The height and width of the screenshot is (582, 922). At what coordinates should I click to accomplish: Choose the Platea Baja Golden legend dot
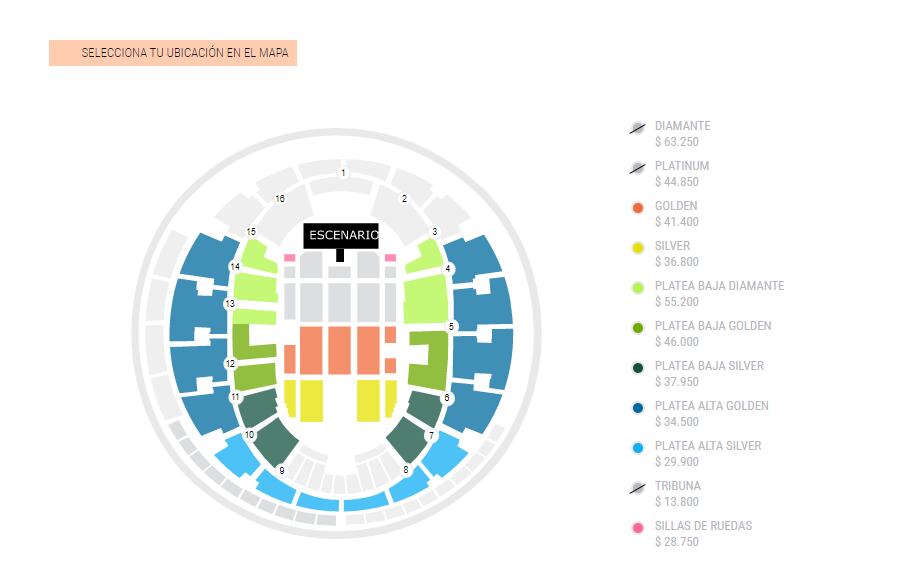[x=637, y=328]
